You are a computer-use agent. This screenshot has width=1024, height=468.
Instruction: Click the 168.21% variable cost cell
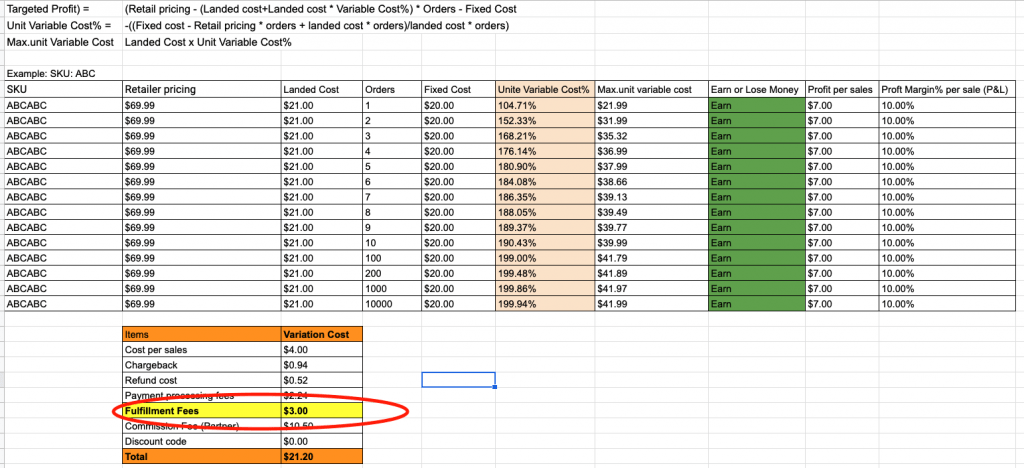tap(545, 136)
